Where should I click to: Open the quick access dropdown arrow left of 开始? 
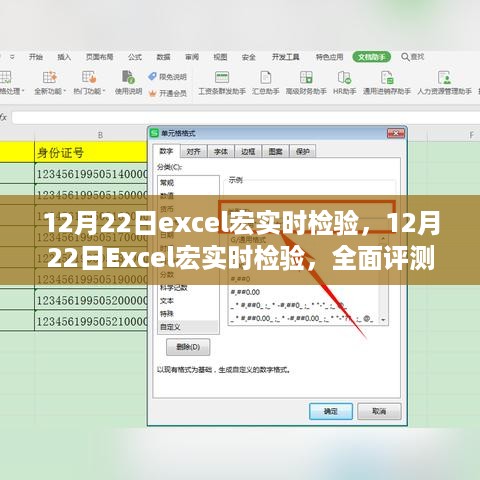click(x=12, y=57)
